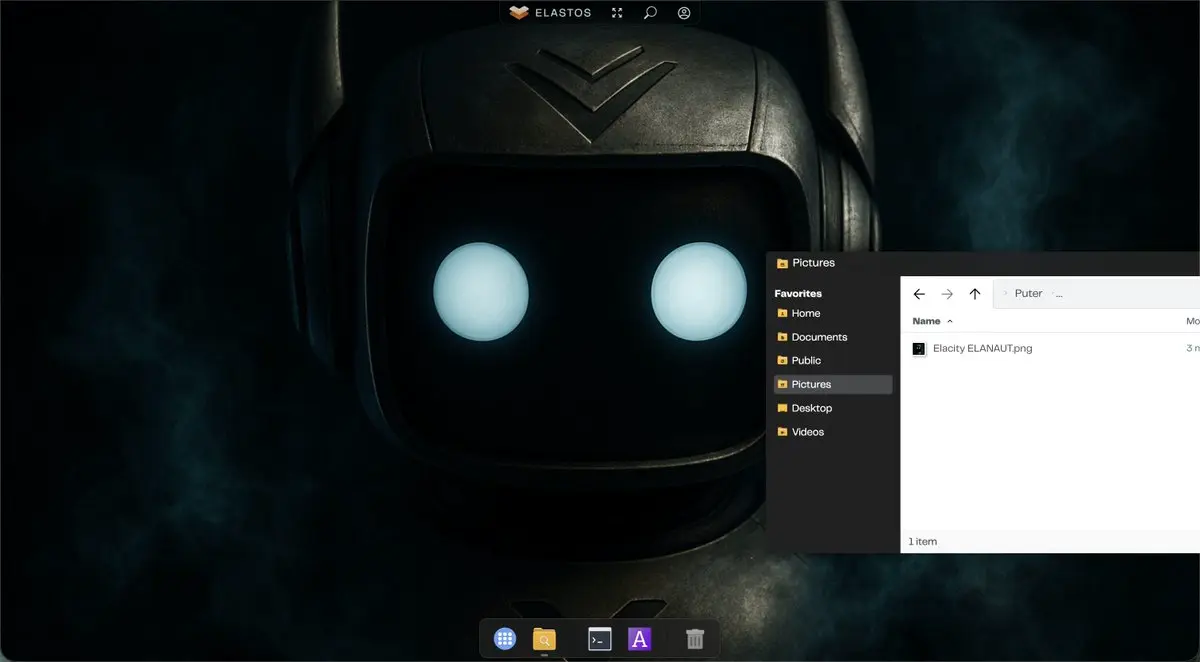Image resolution: width=1200 pixels, height=662 pixels.
Task: Sort files by the Name column
Action: tap(927, 321)
